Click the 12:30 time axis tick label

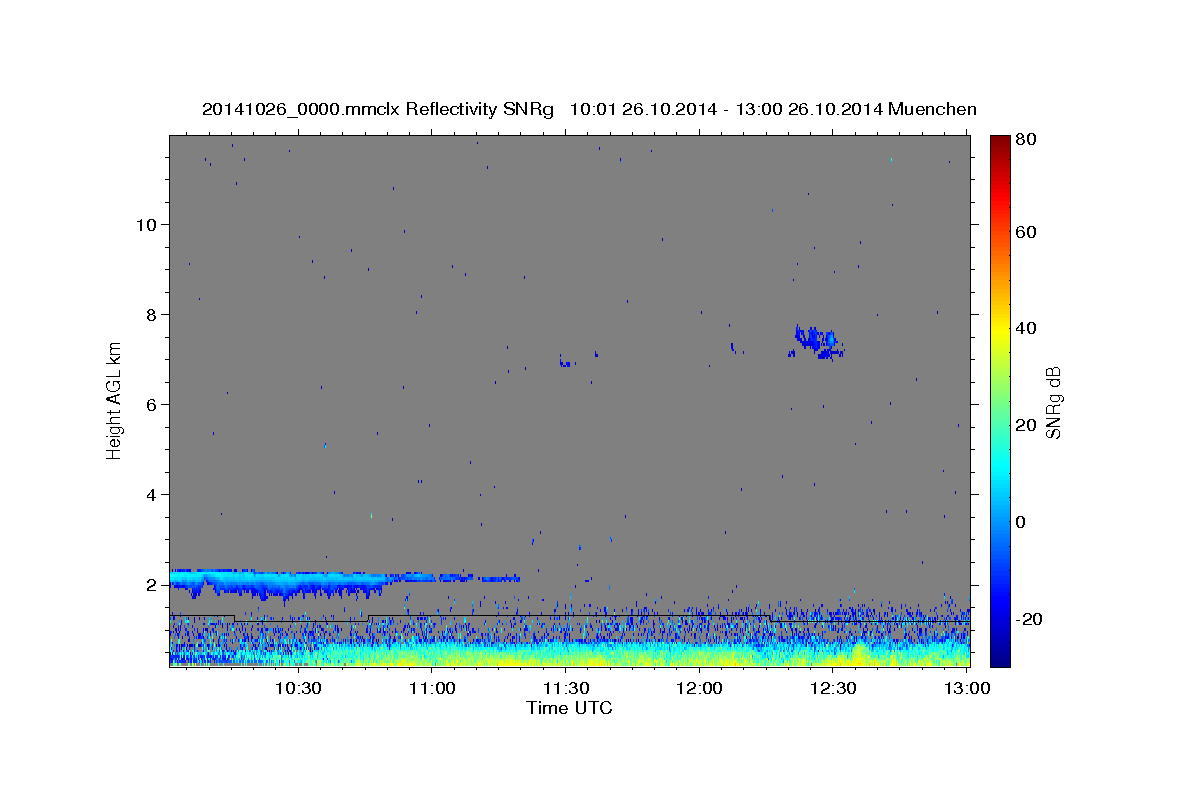833,688
